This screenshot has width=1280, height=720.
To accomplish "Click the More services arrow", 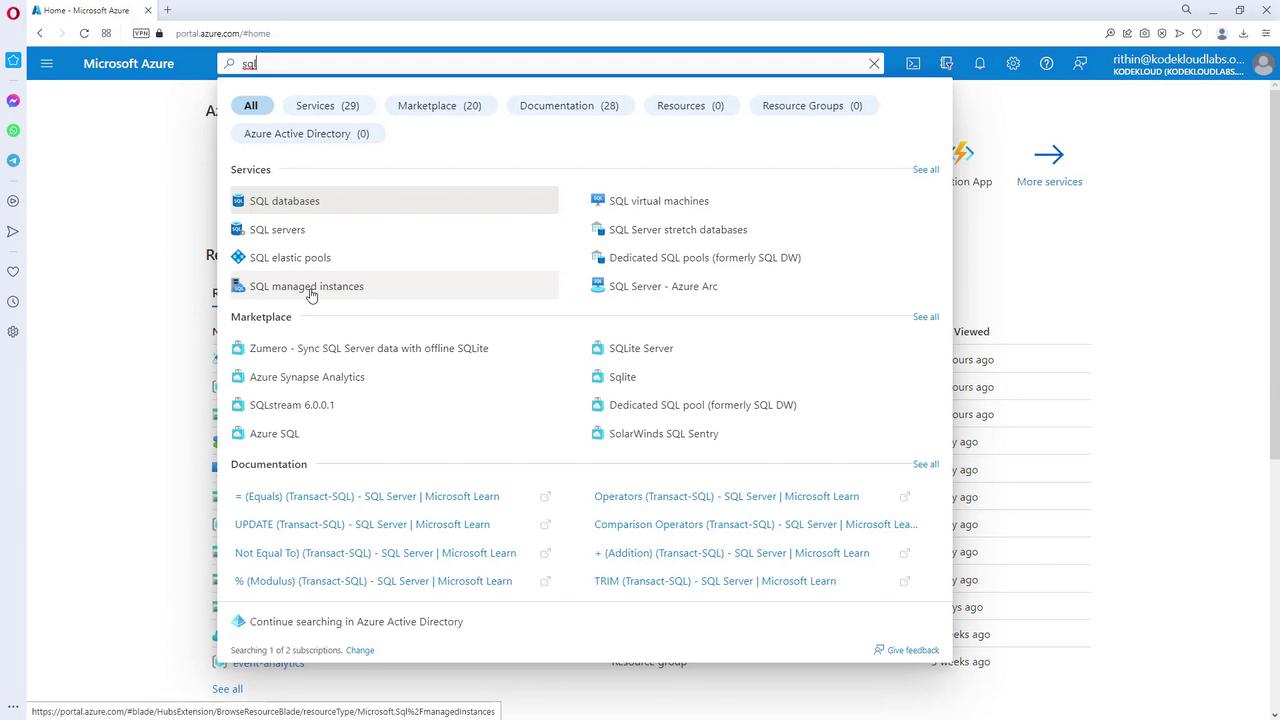I will [1049, 155].
